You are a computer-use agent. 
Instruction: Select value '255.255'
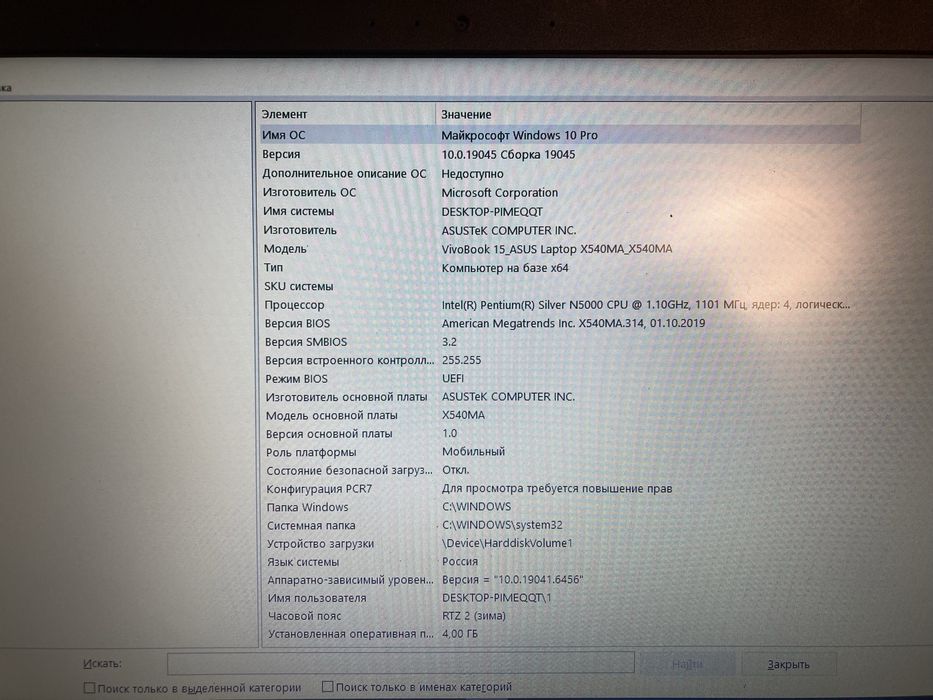[462, 360]
